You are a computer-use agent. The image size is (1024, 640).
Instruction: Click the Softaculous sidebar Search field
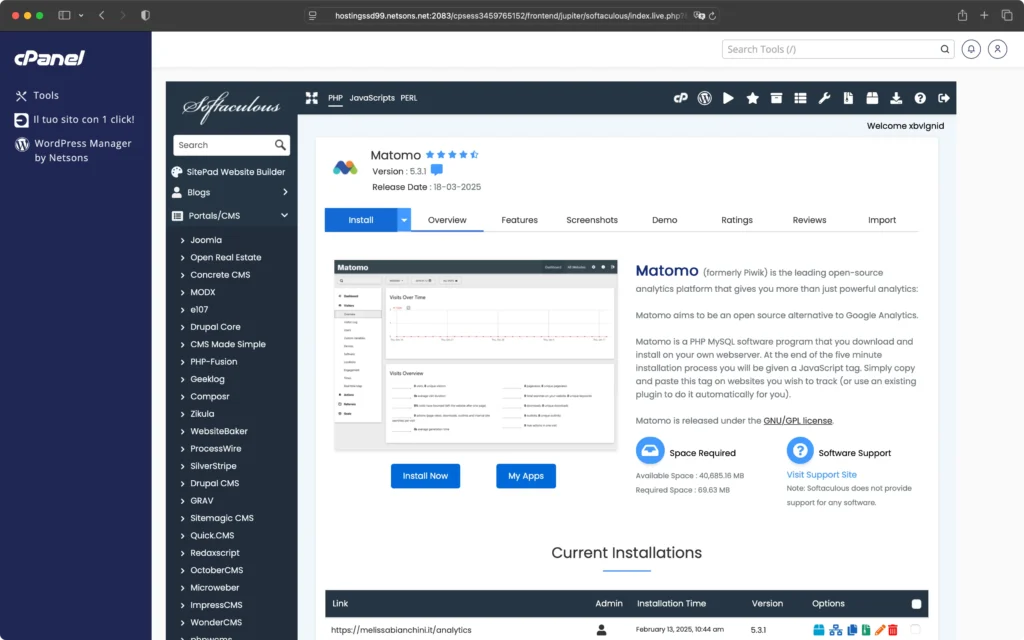click(224, 145)
